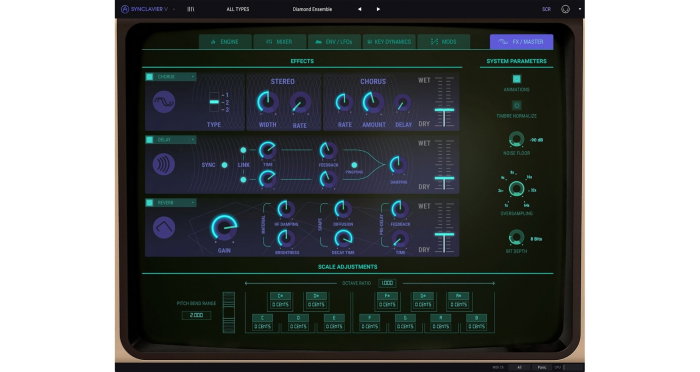Toggle the Reverb effect on/off checkbox
The image size is (700, 372).
coord(150,203)
